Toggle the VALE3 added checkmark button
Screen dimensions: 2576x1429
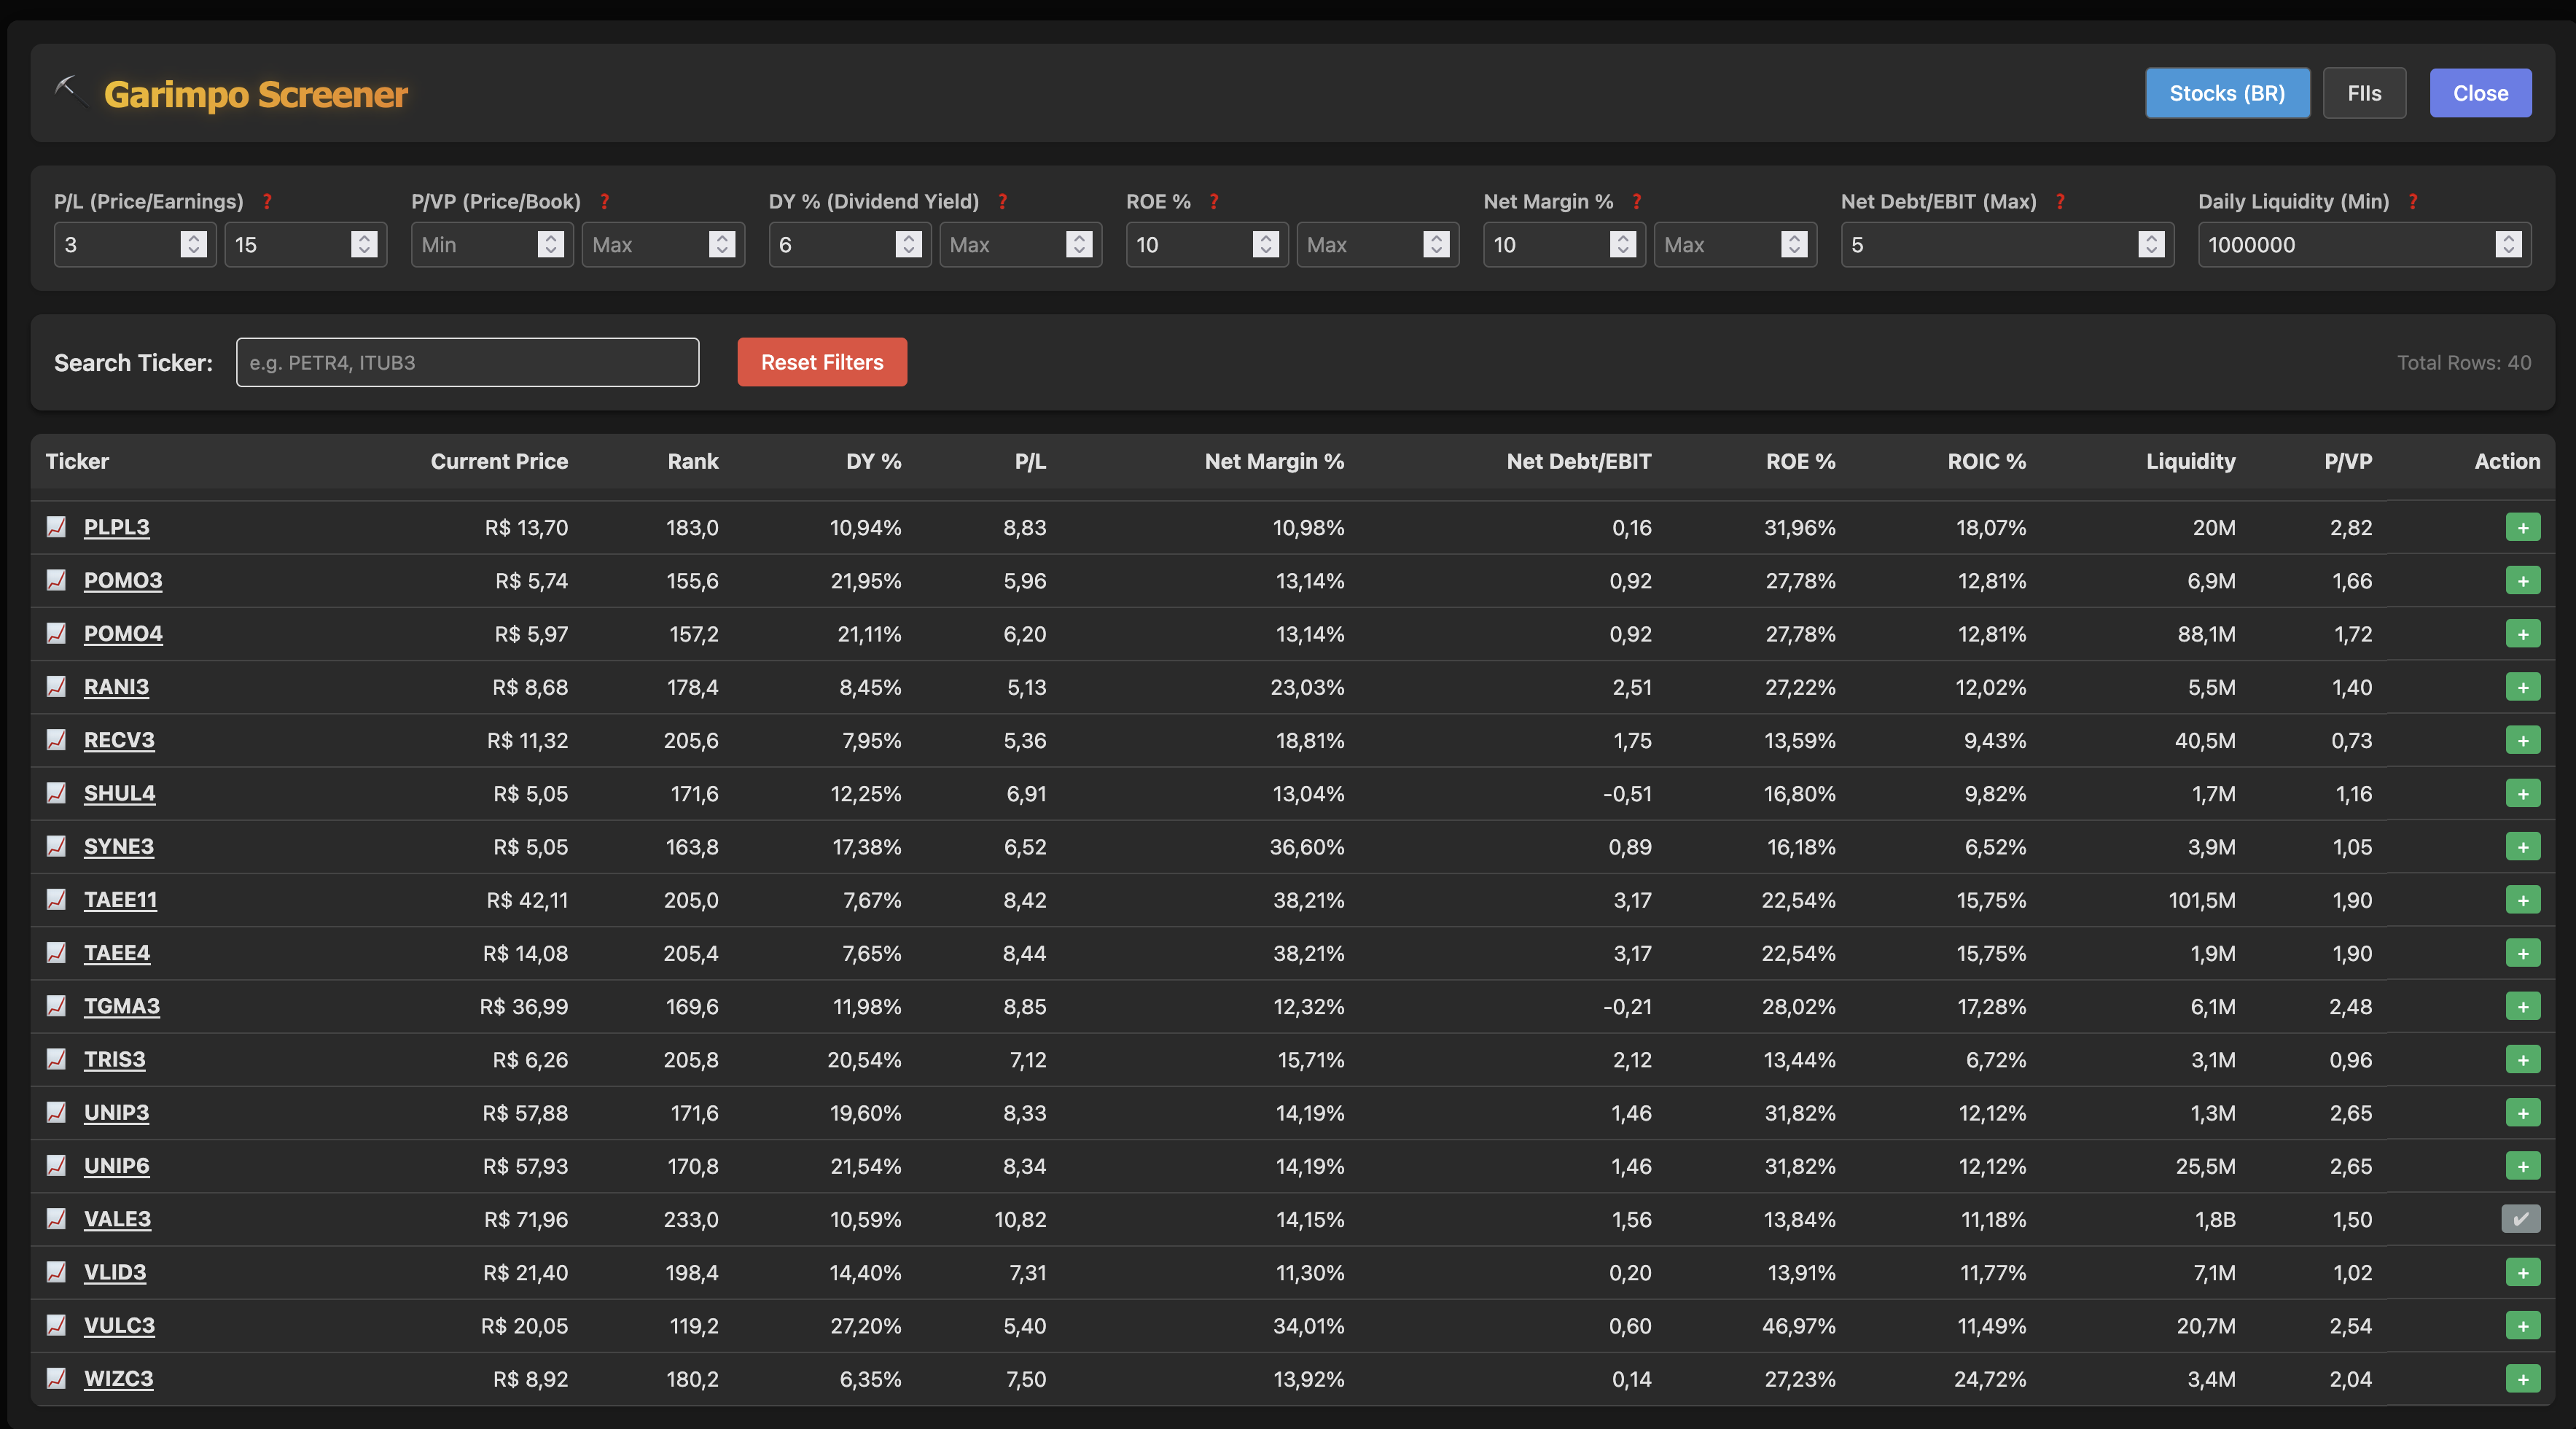pyautogui.click(x=2520, y=1218)
